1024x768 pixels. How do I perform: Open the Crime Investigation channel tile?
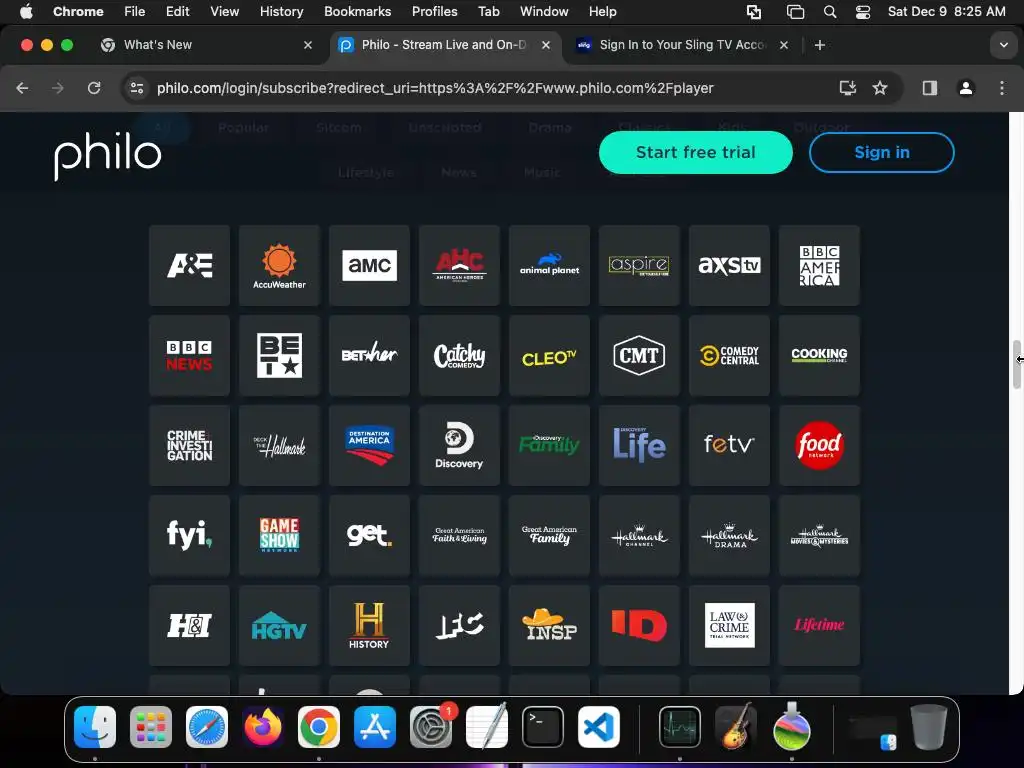click(189, 445)
